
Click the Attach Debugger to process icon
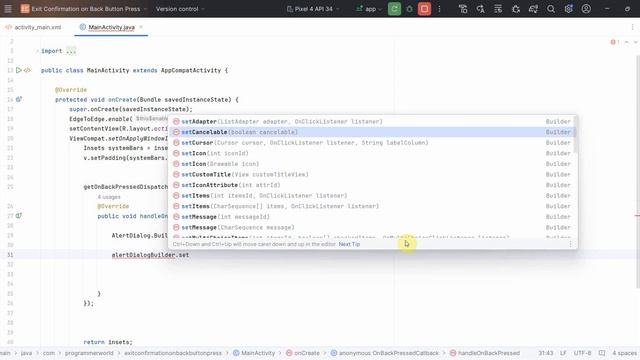(516, 9)
